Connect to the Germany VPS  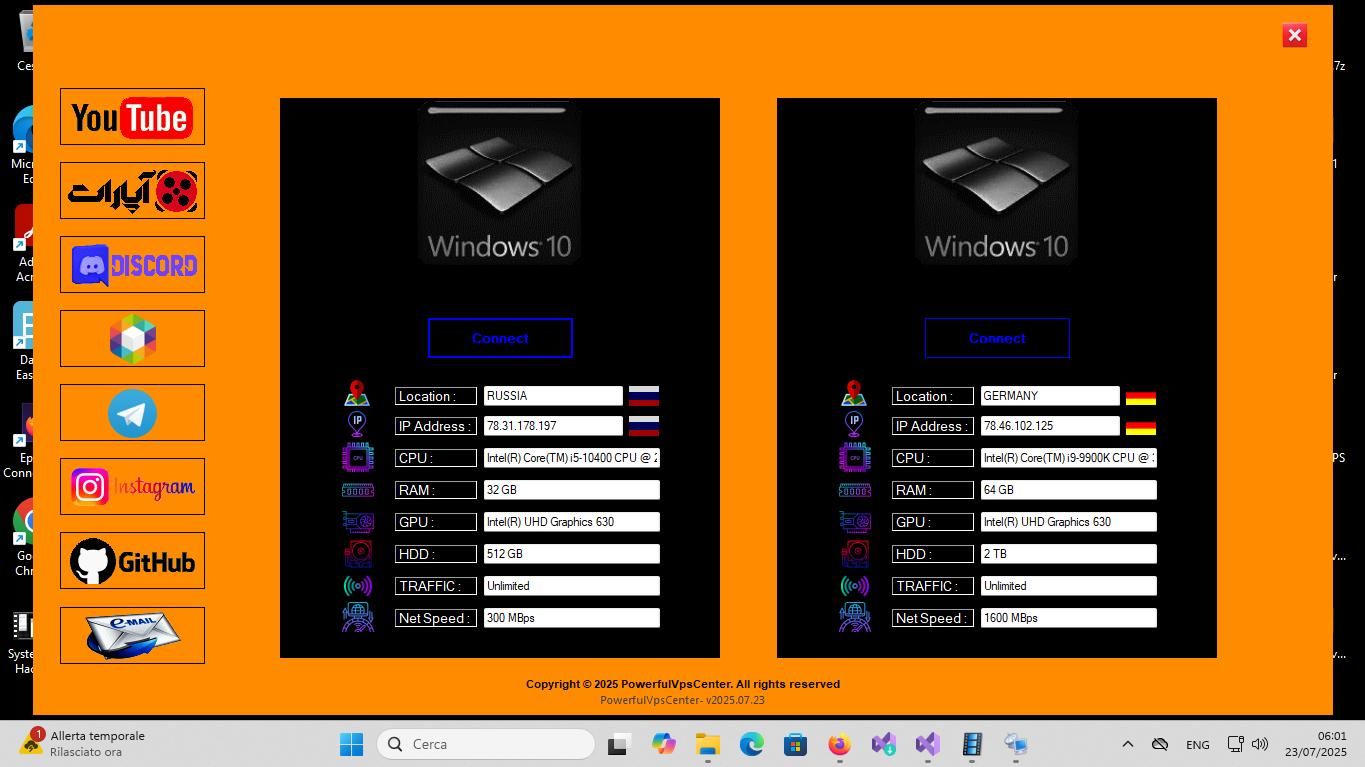pyautogui.click(x=997, y=338)
